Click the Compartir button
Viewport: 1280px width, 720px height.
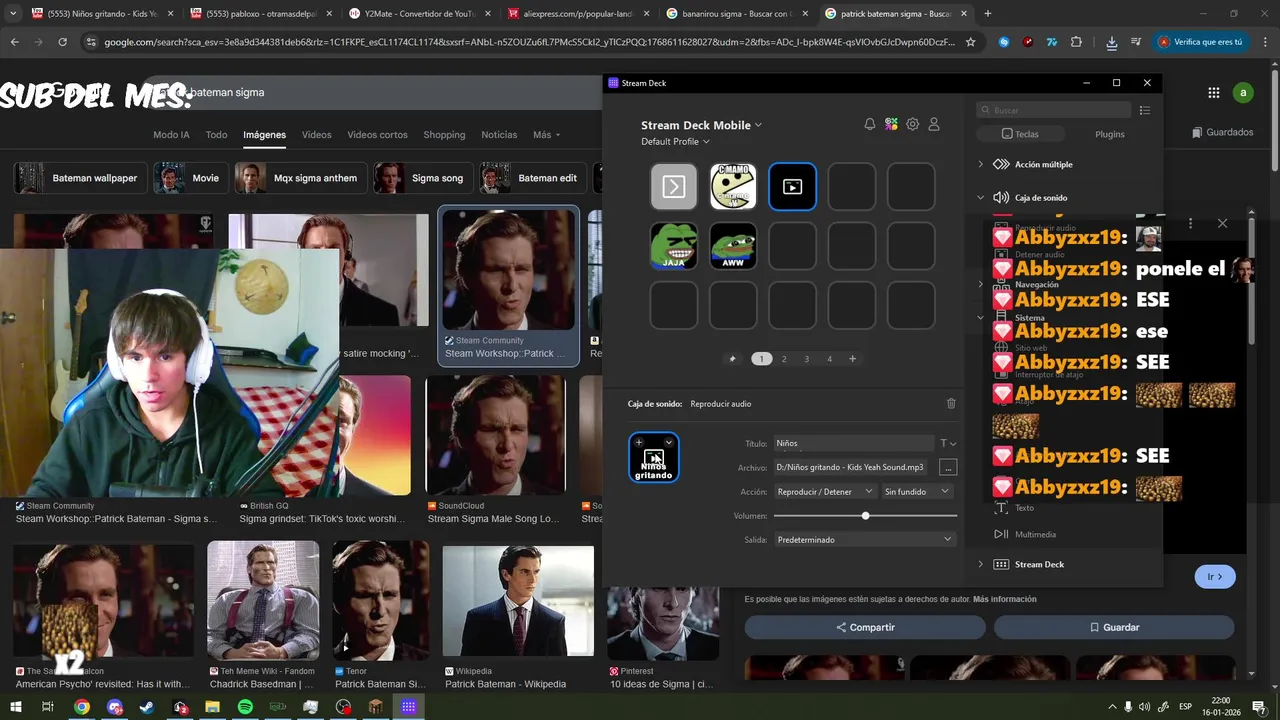click(865, 627)
